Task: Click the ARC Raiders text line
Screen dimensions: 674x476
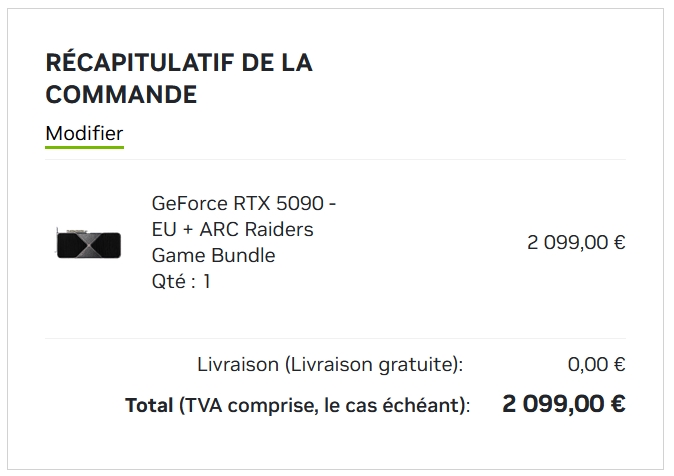Action: click(248, 229)
